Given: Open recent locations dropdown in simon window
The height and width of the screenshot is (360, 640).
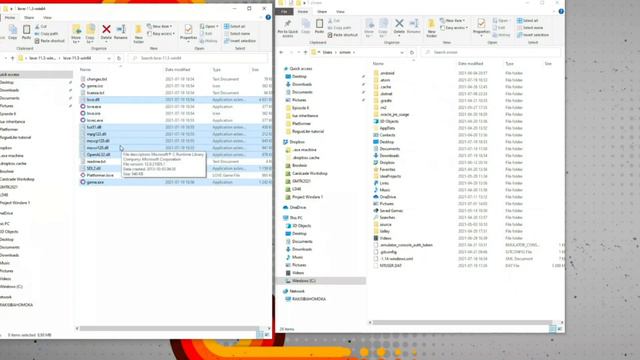Looking at the screenshot, I should [298, 52].
